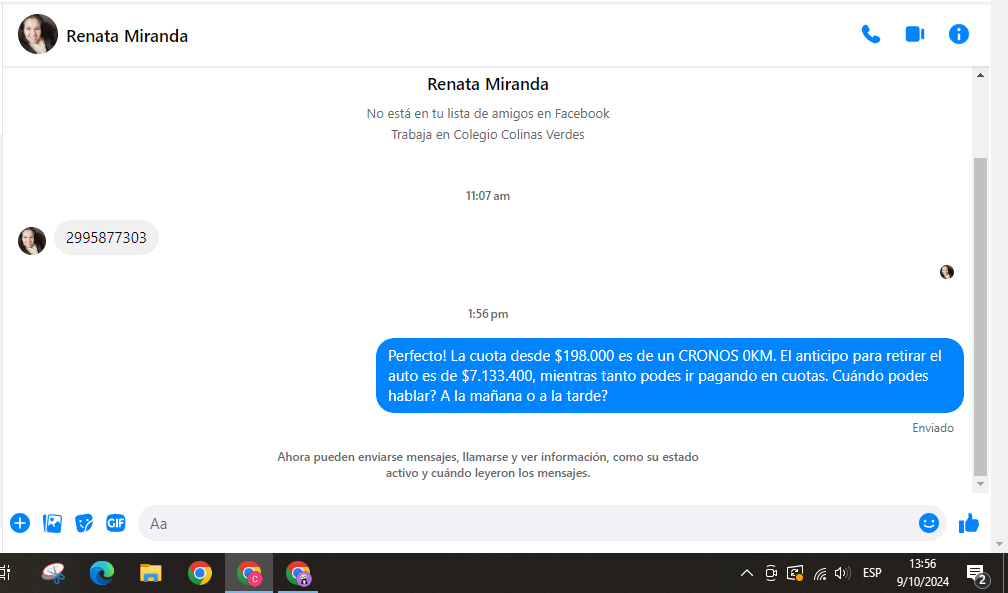Open the conversation information panel
Screen dimensions: 1008x593
(958, 34)
